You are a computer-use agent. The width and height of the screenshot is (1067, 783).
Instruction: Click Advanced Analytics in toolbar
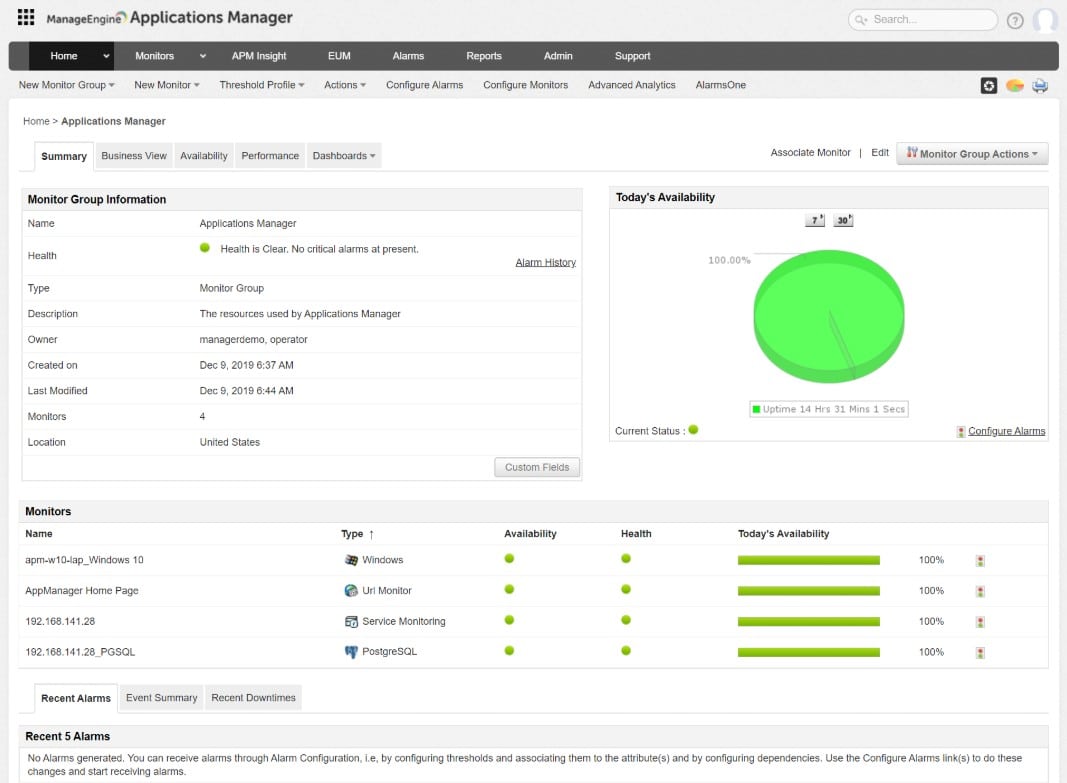pos(631,85)
